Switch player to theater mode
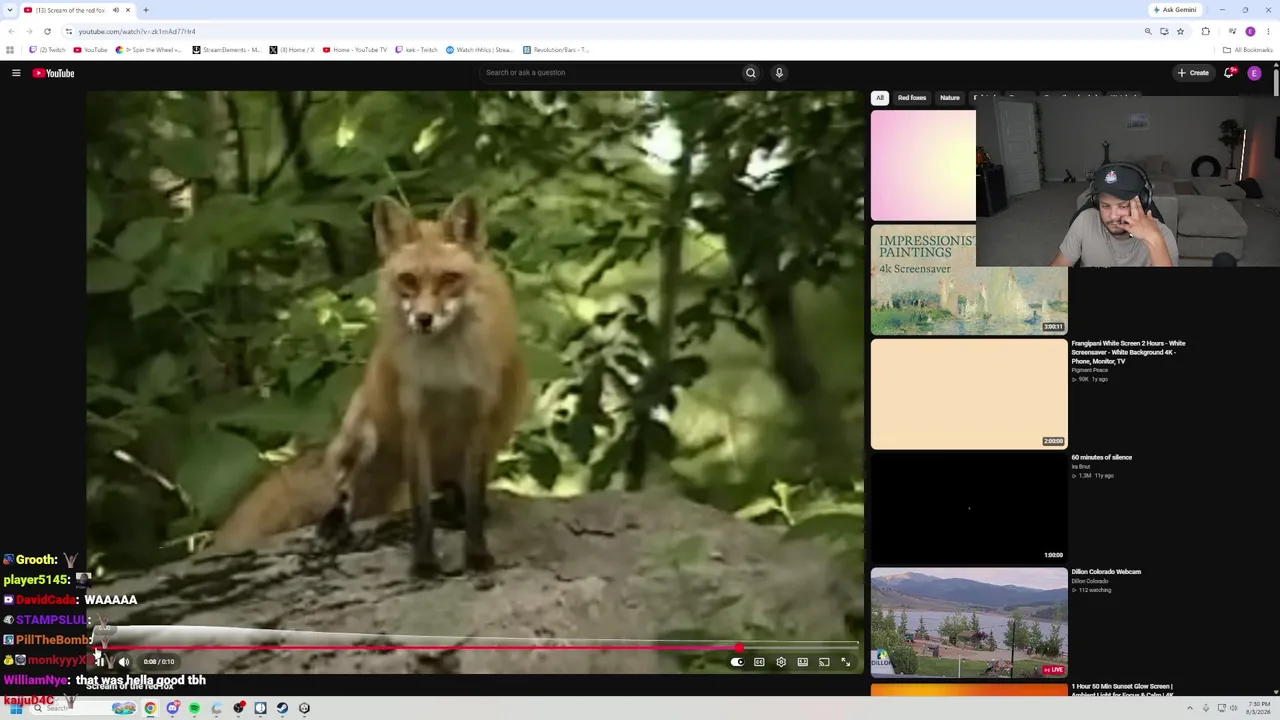 coord(802,662)
